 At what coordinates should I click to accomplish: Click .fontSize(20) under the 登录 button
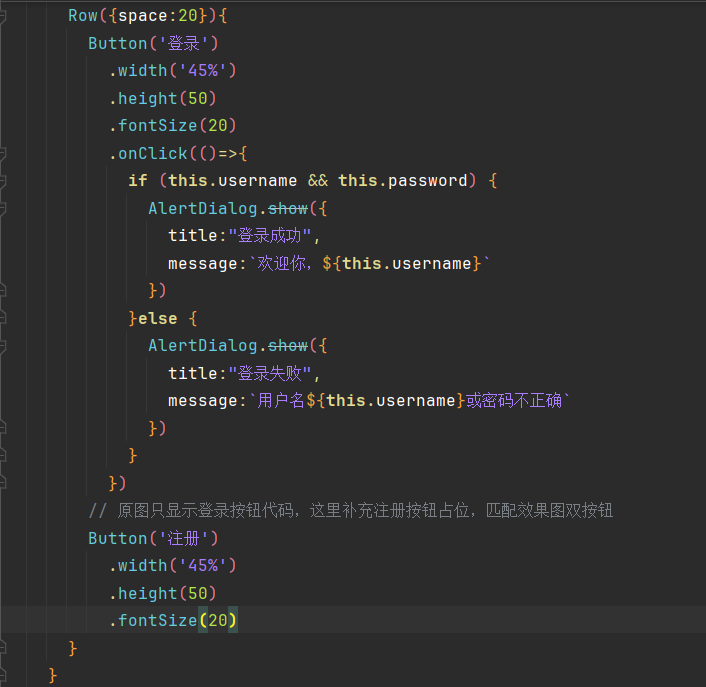pos(172,126)
